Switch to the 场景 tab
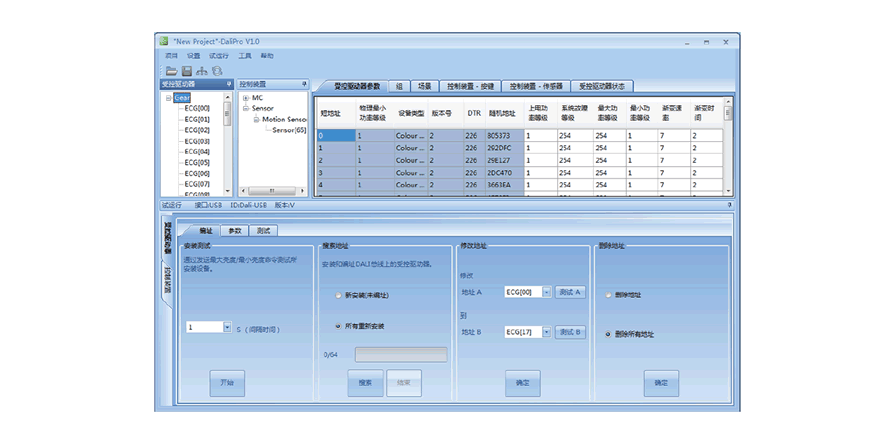The width and height of the screenshot is (880, 438). [x=424, y=87]
